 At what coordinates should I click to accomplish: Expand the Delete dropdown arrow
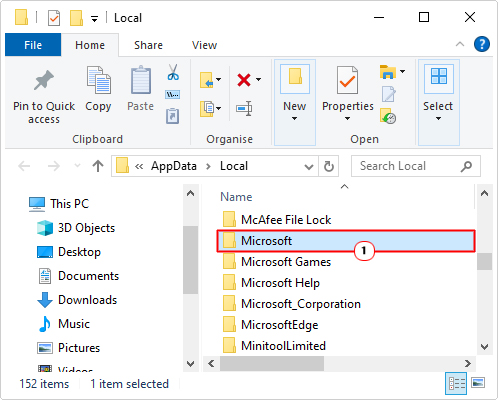tap(258, 79)
